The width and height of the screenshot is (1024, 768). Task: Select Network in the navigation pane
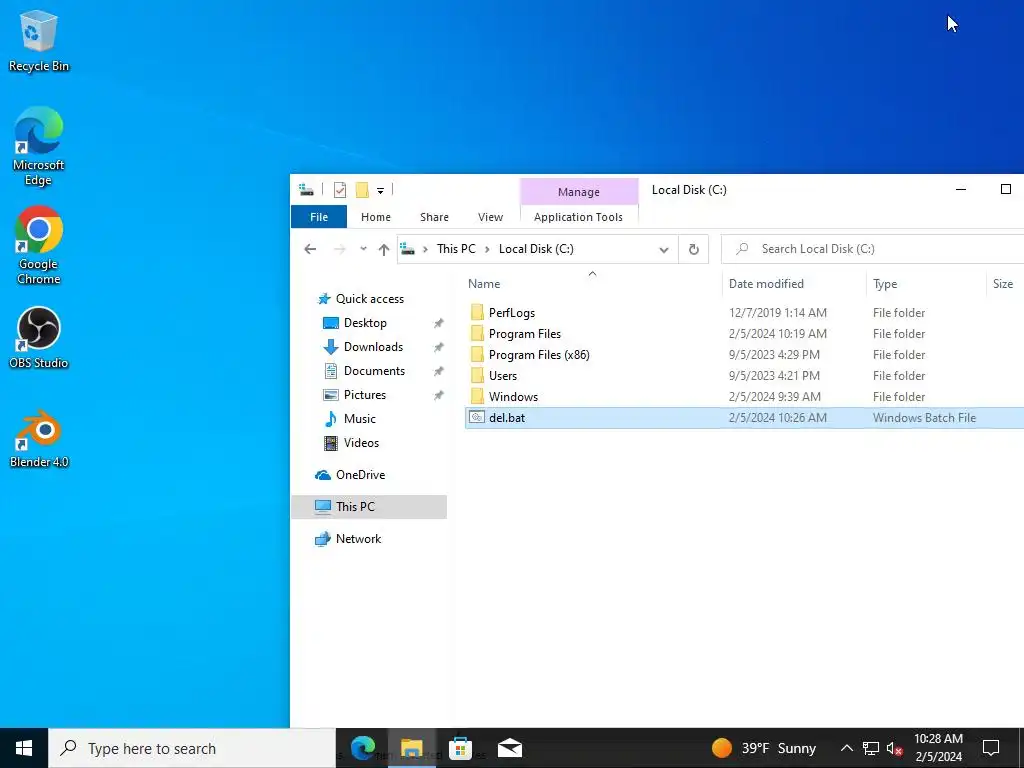[358, 539]
